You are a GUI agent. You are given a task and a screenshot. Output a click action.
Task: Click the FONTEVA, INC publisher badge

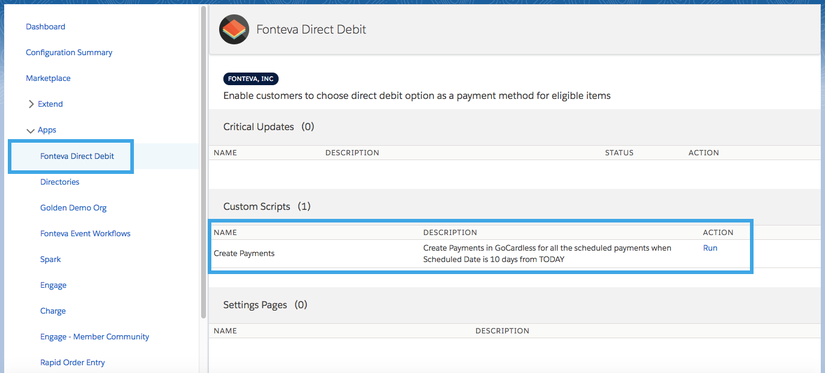pos(251,79)
